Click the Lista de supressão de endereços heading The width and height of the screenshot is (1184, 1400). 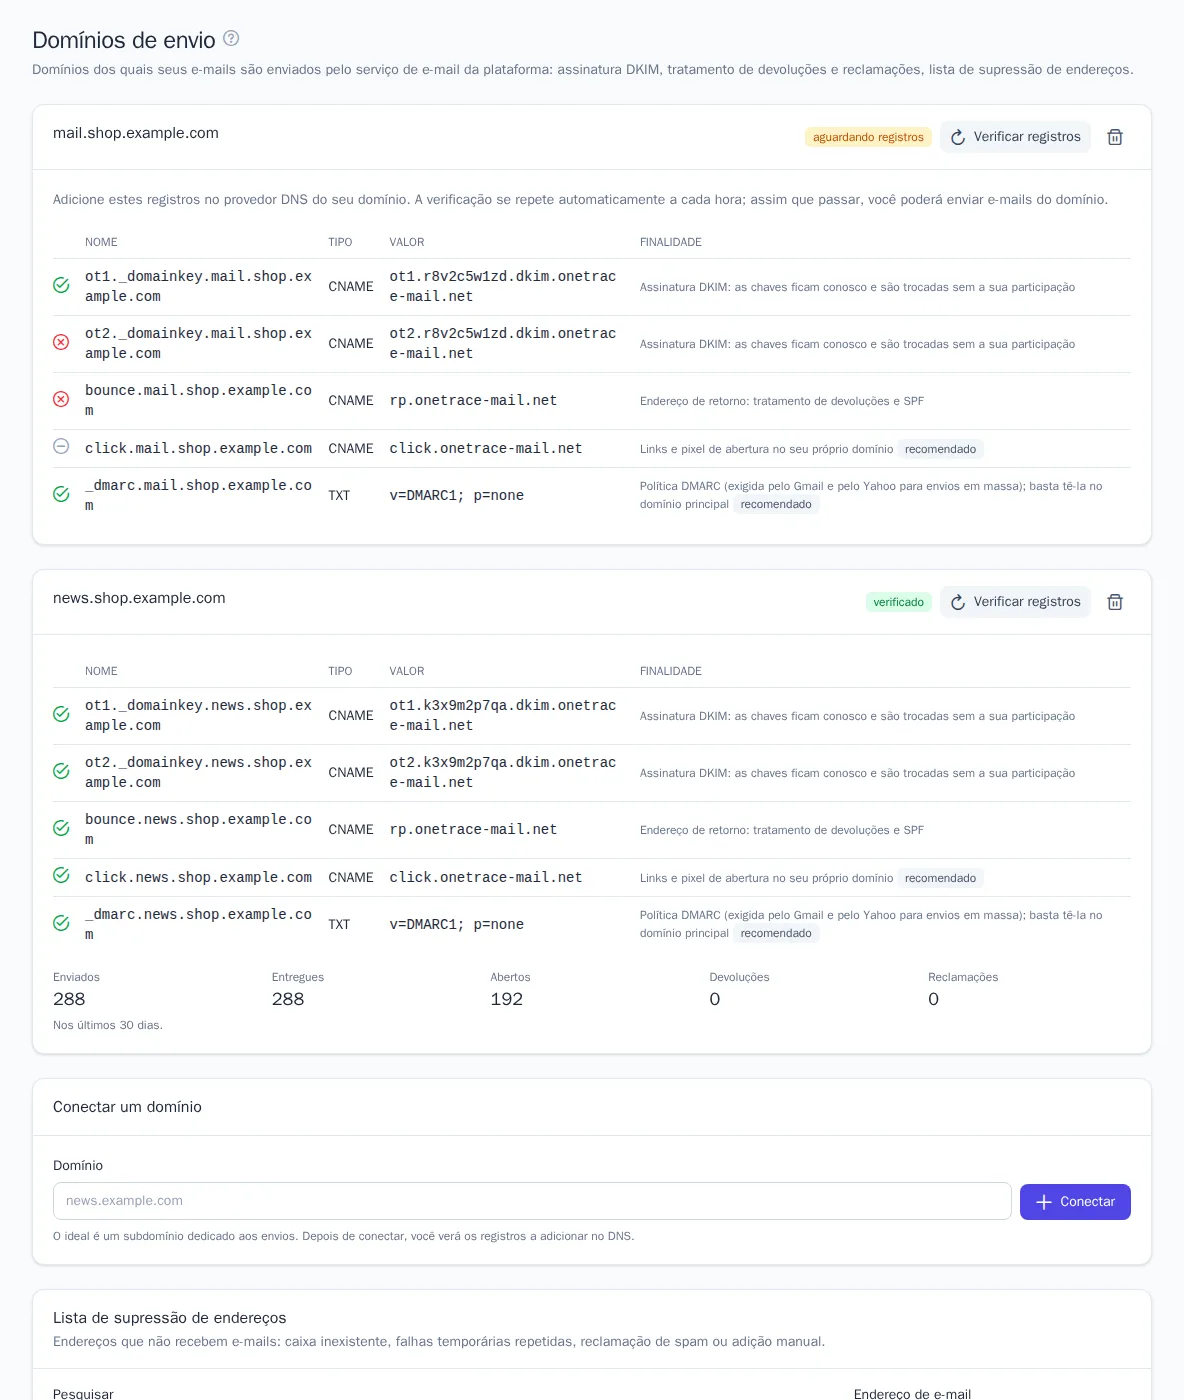[170, 1318]
